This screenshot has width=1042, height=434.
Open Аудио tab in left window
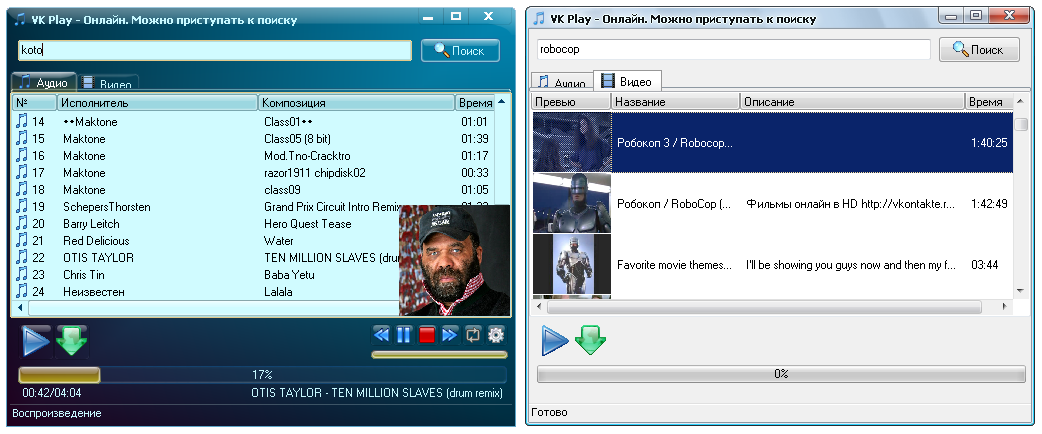coord(44,82)
